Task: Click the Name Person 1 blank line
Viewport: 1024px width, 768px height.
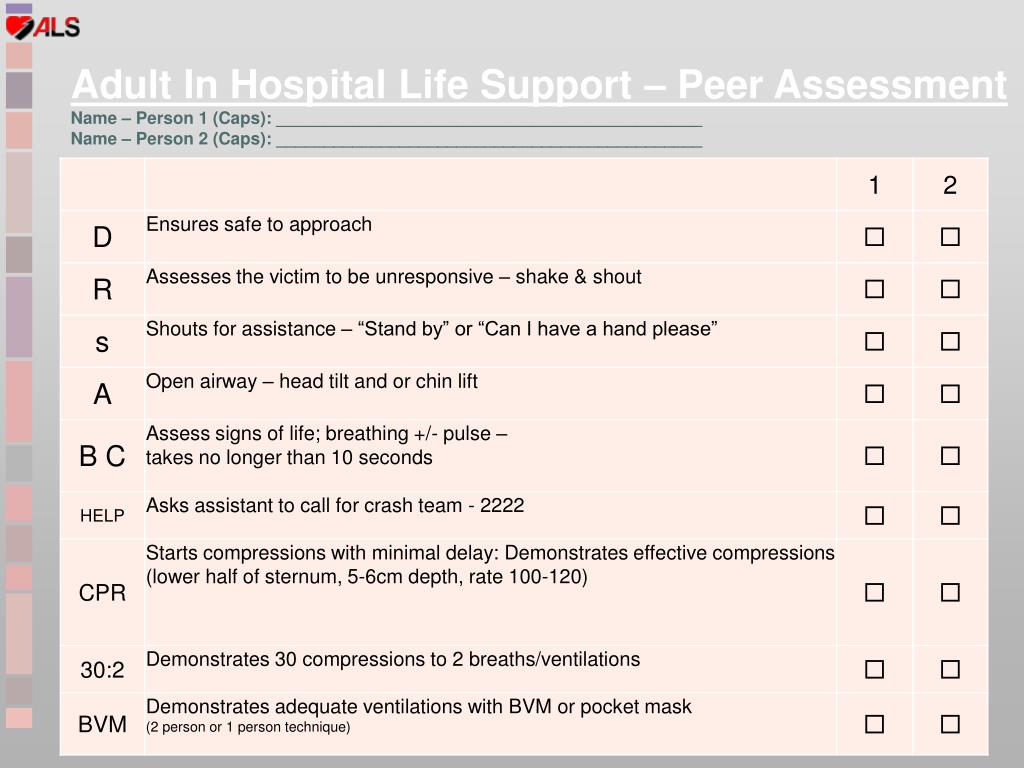Action: (489, 119)
